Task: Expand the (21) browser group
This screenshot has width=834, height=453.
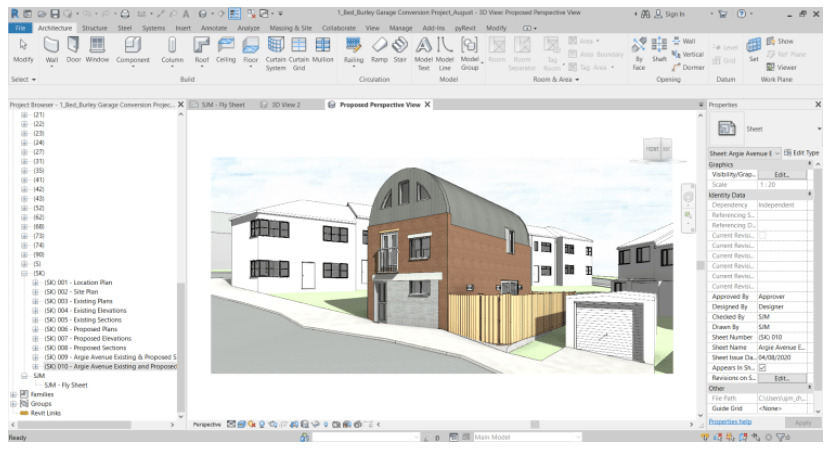Action: click(x=24, y=115)
